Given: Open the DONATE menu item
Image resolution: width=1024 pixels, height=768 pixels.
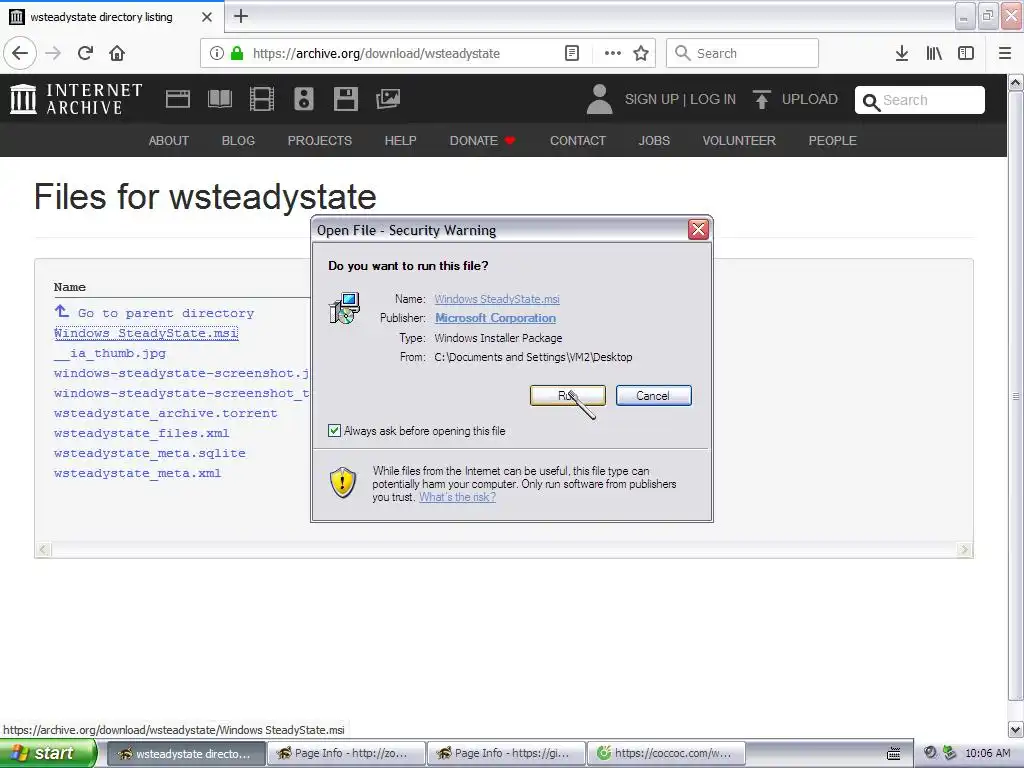Looking at the screenshot, I should point(482,140).
